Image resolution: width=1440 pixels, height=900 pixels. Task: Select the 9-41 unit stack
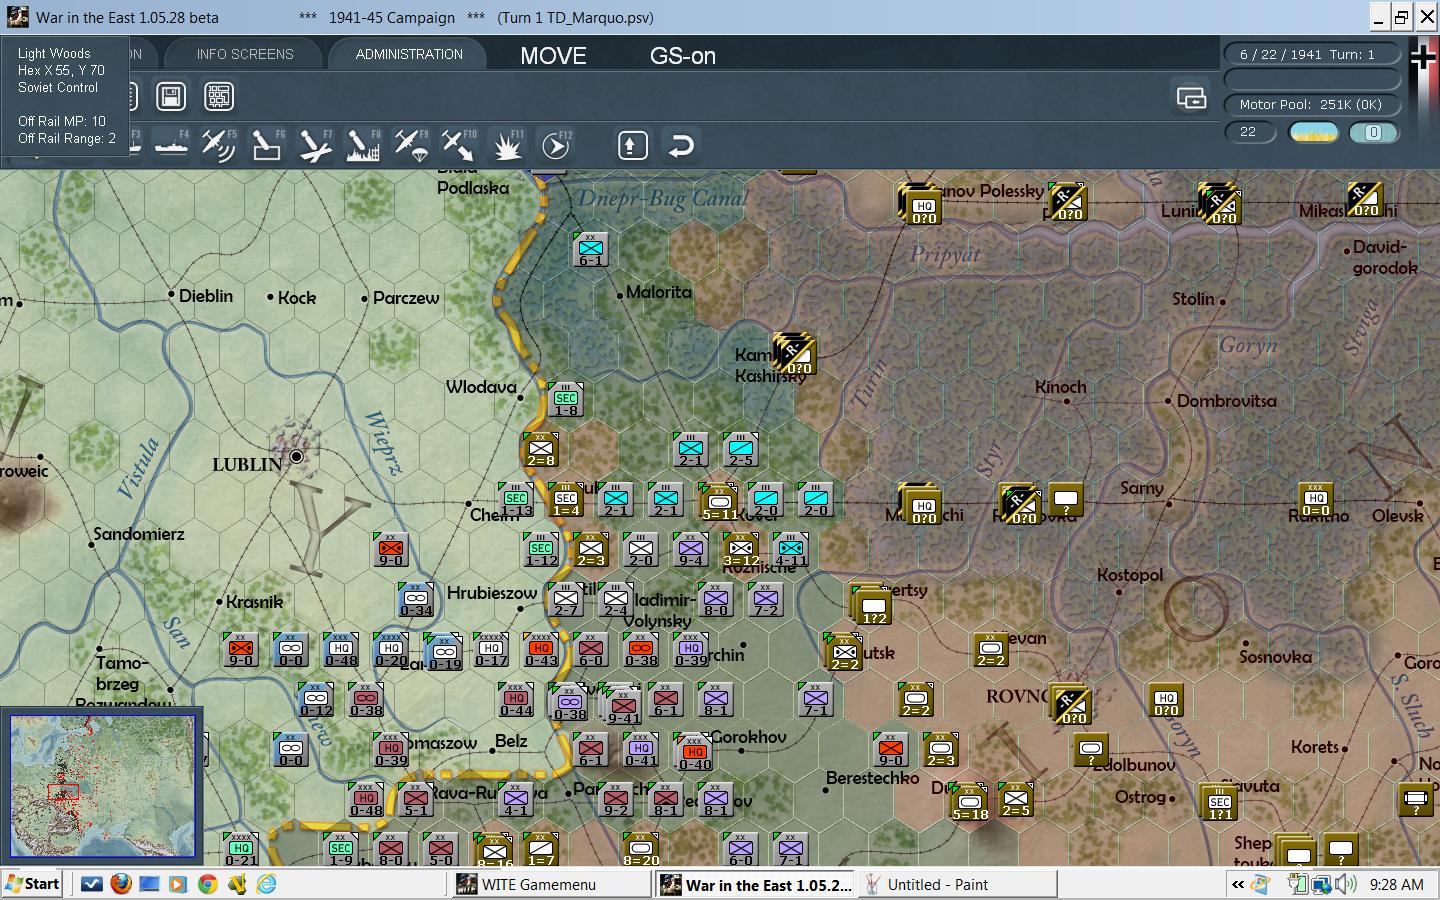[x=622, y=706]
